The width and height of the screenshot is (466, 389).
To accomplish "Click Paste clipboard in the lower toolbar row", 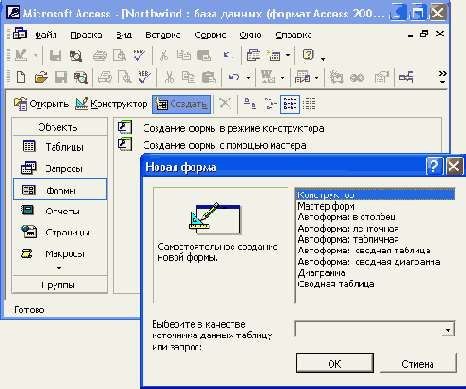I will pyautogui.click(x=209, y=78).
